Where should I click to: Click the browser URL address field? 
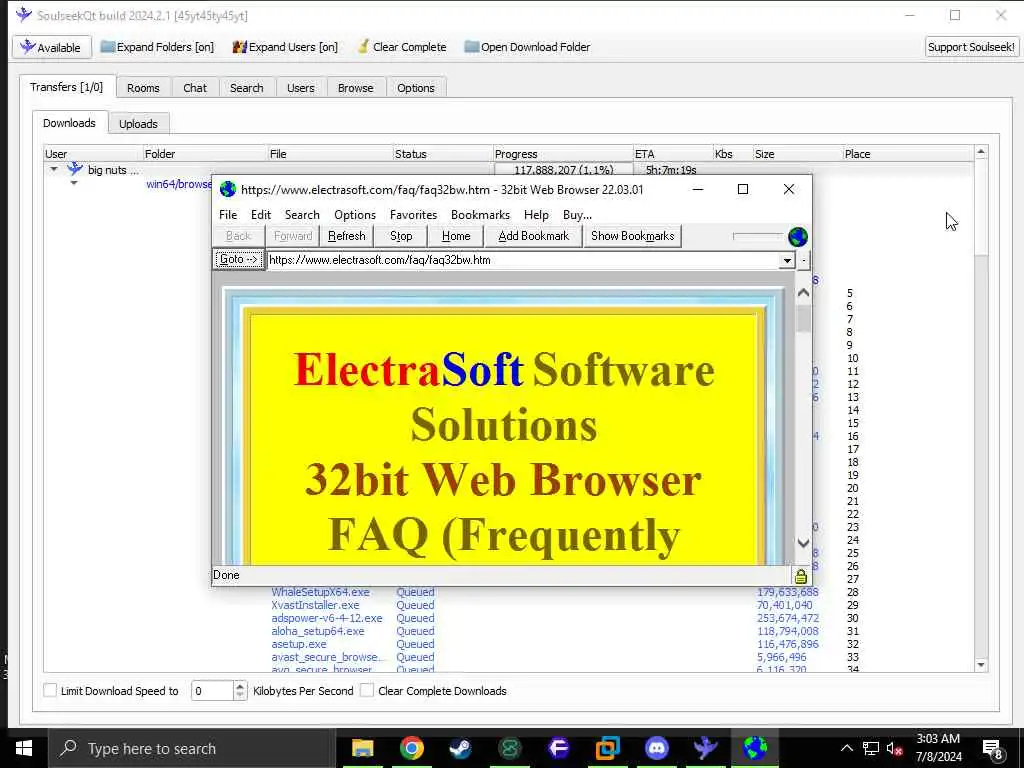click(524, 260)
